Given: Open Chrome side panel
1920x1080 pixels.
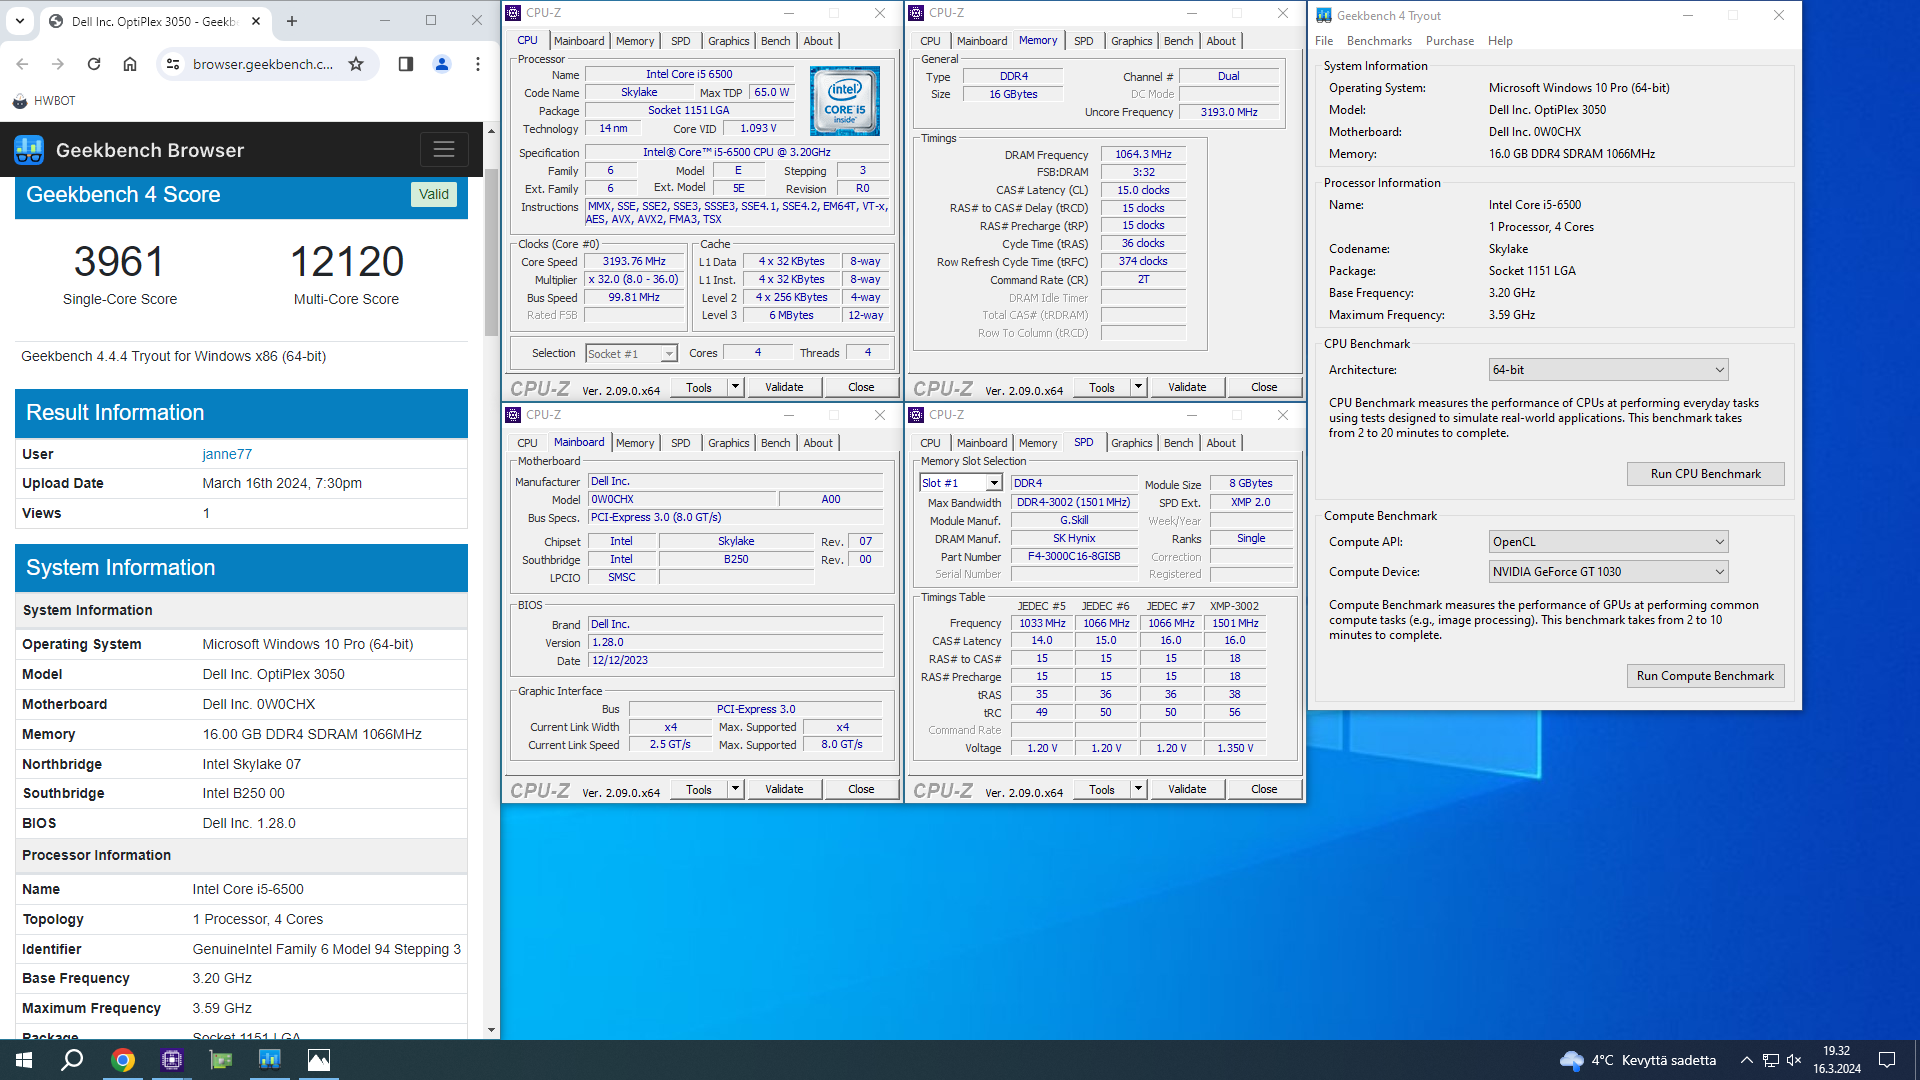Looking at the screenshot, I should tap(405, 64).
